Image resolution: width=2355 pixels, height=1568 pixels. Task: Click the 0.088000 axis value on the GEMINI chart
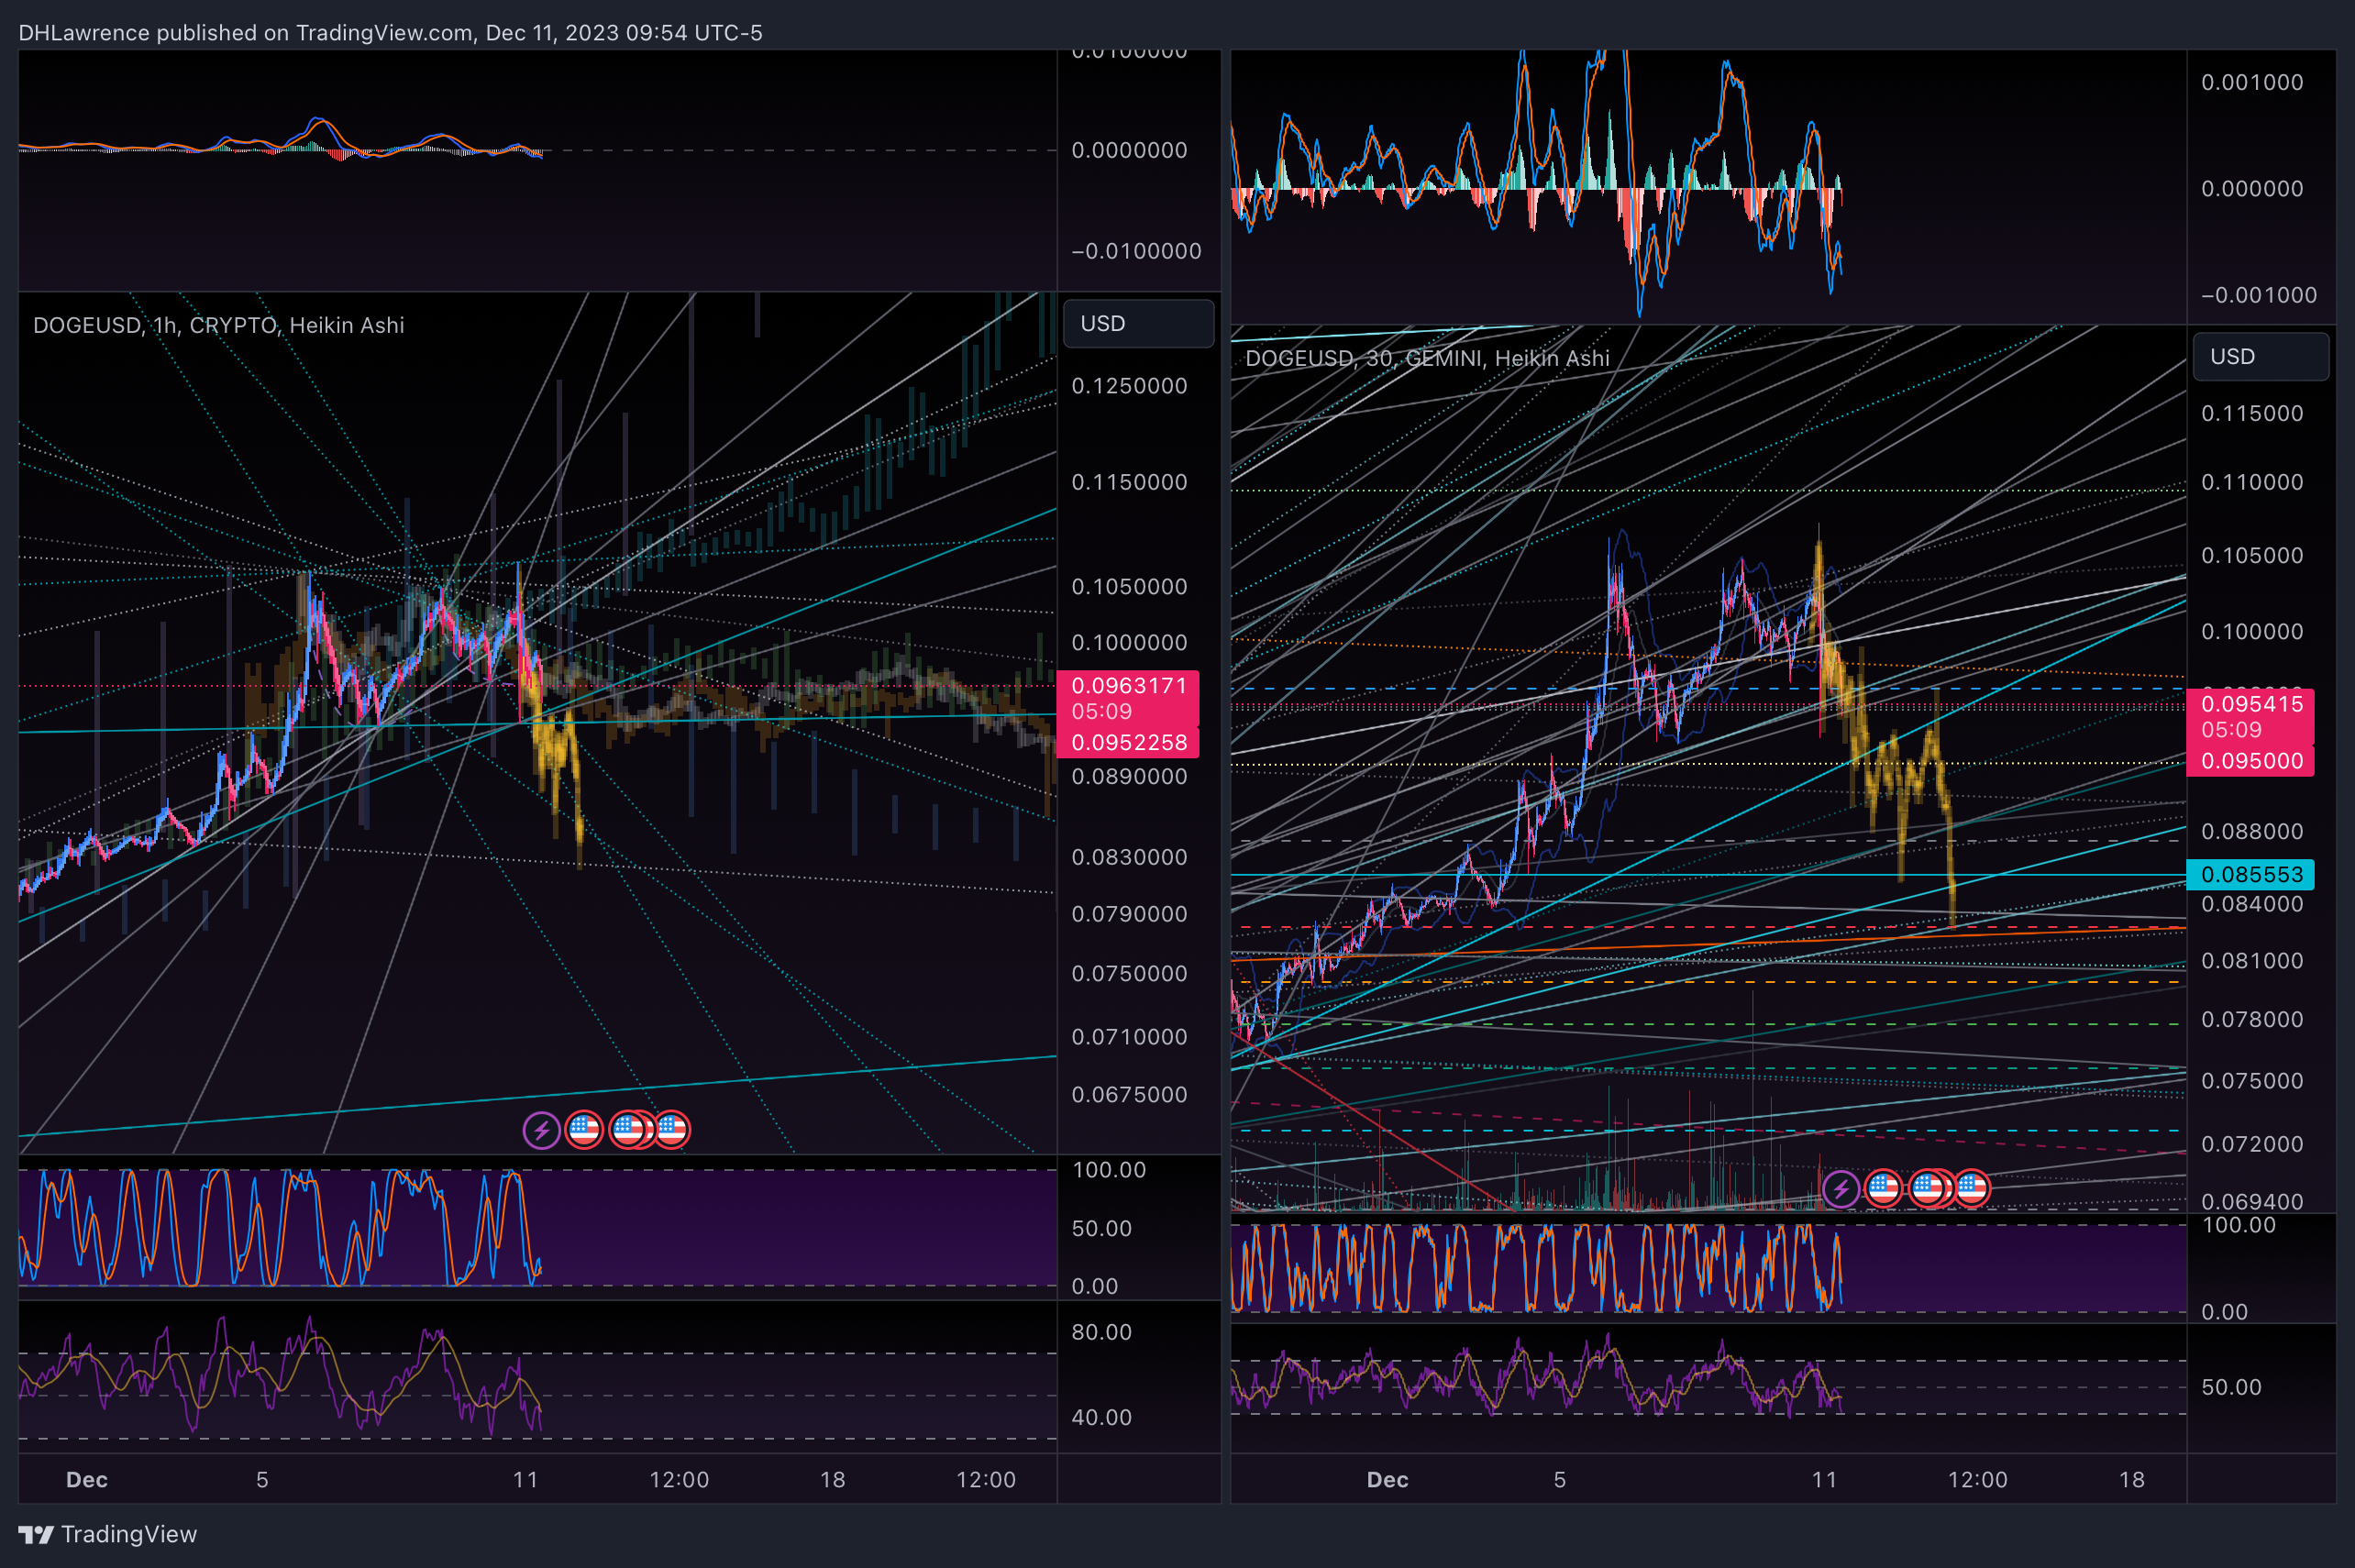click(x=2252, y=832)
